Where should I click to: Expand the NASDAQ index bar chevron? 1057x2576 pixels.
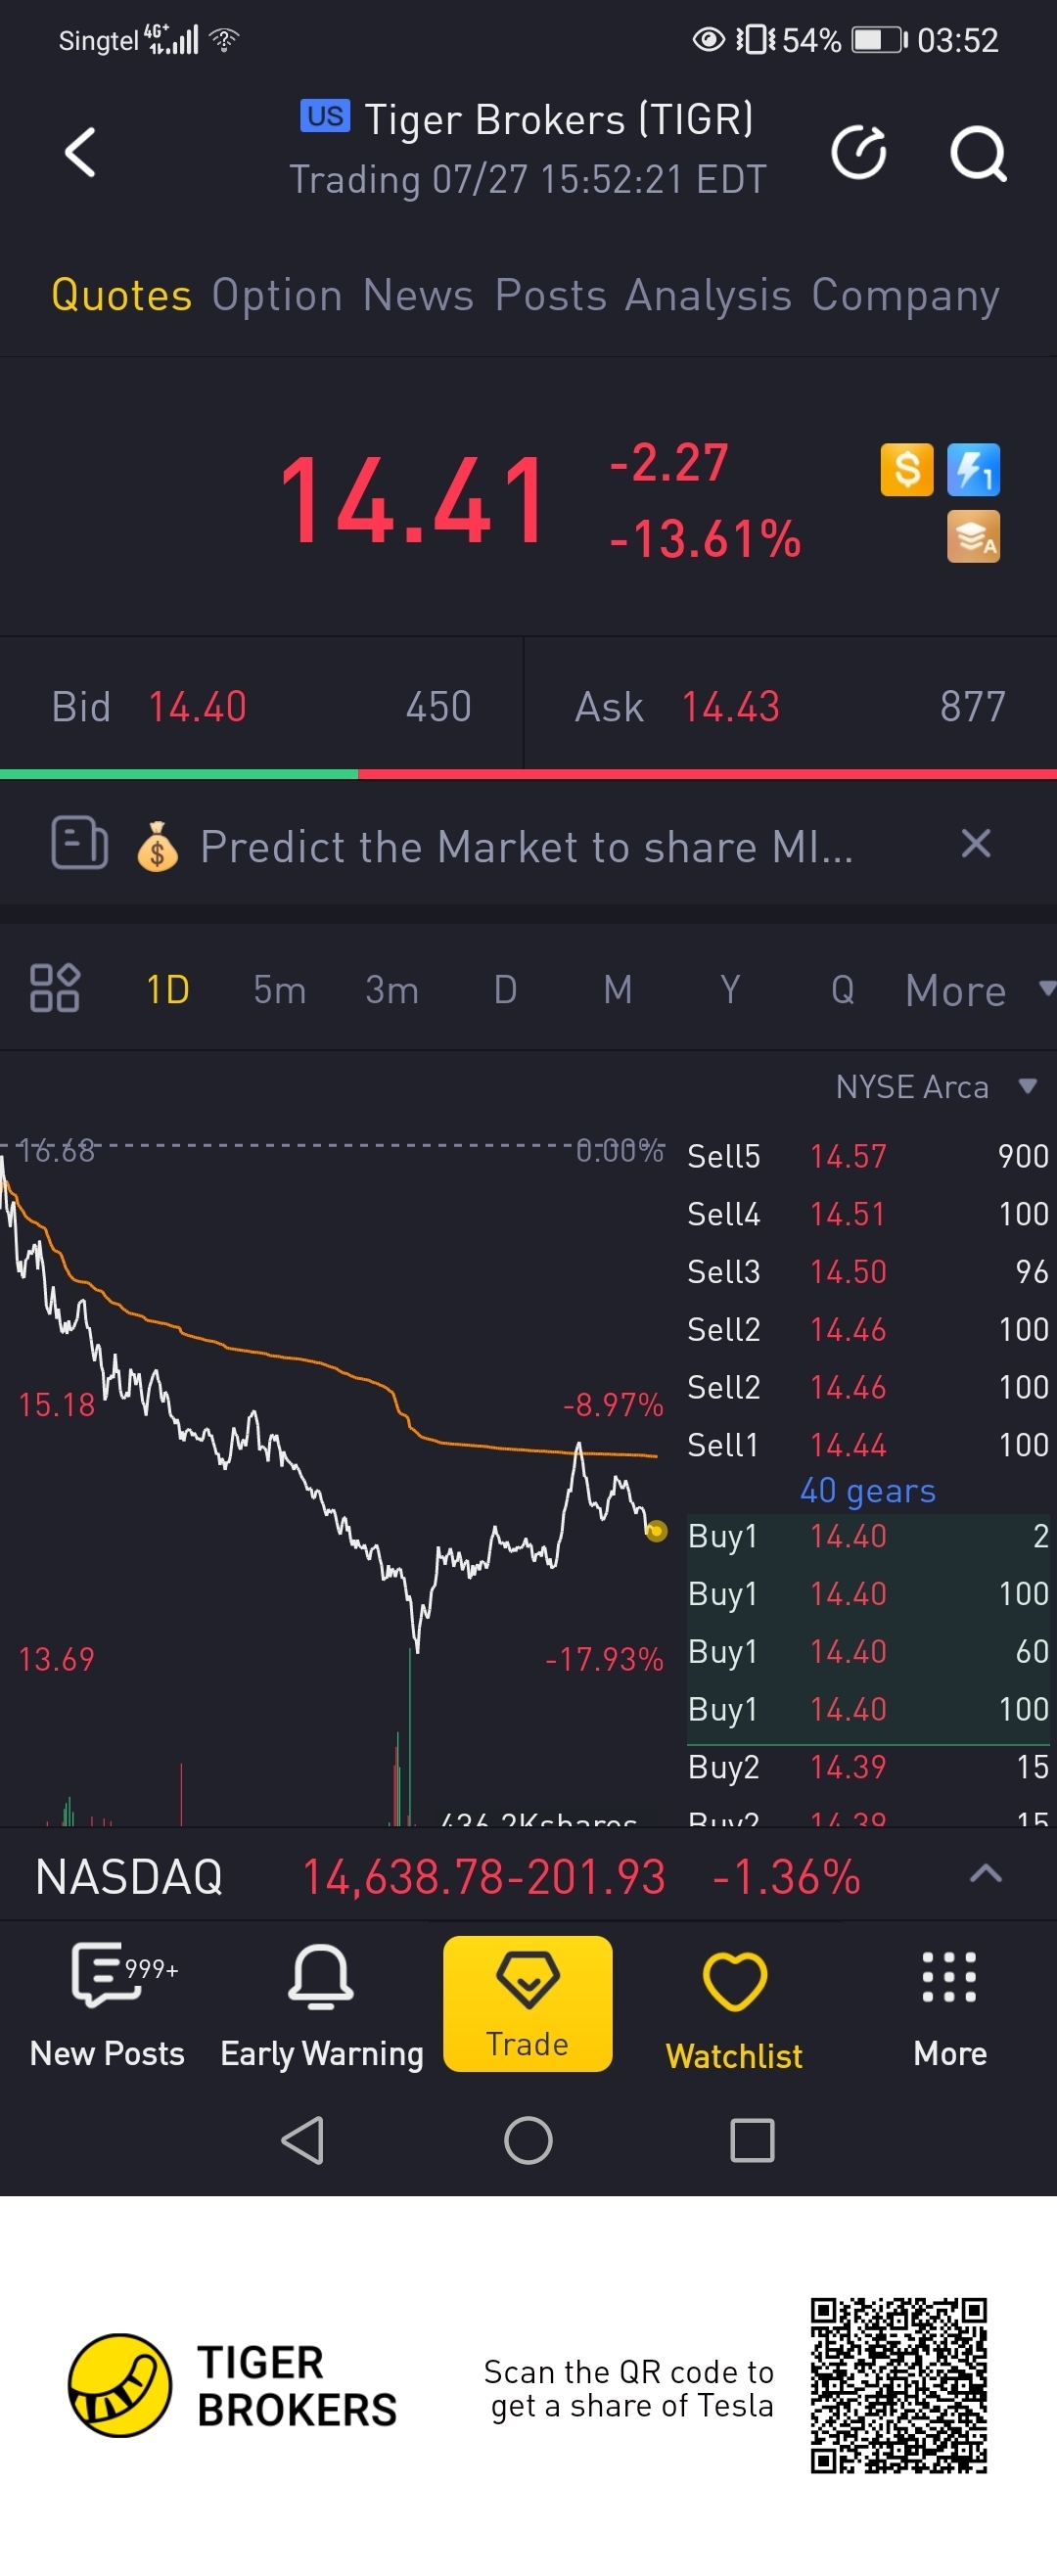pos(985,1873)
